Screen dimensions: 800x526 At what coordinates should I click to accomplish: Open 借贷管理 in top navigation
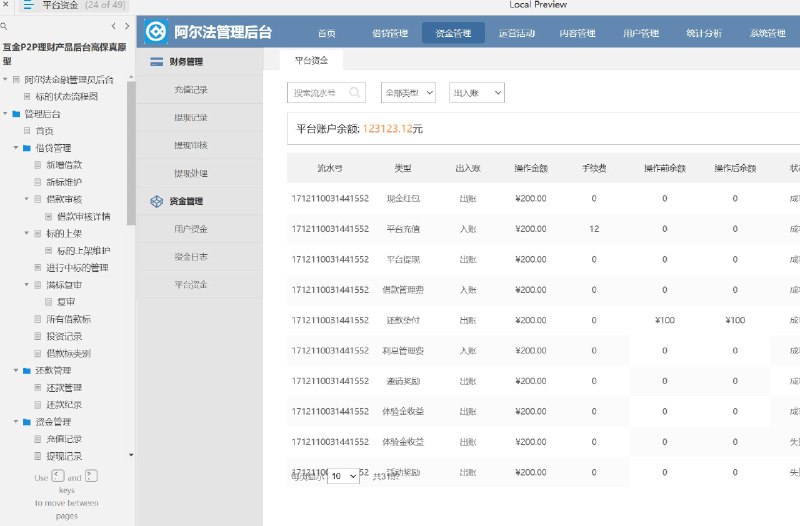tap(390, 33)
